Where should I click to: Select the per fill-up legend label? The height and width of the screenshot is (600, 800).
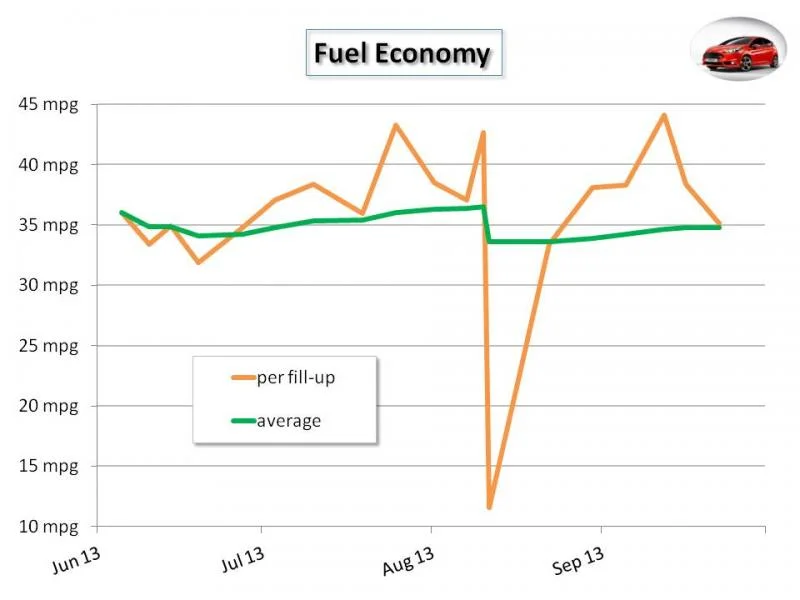296,378
